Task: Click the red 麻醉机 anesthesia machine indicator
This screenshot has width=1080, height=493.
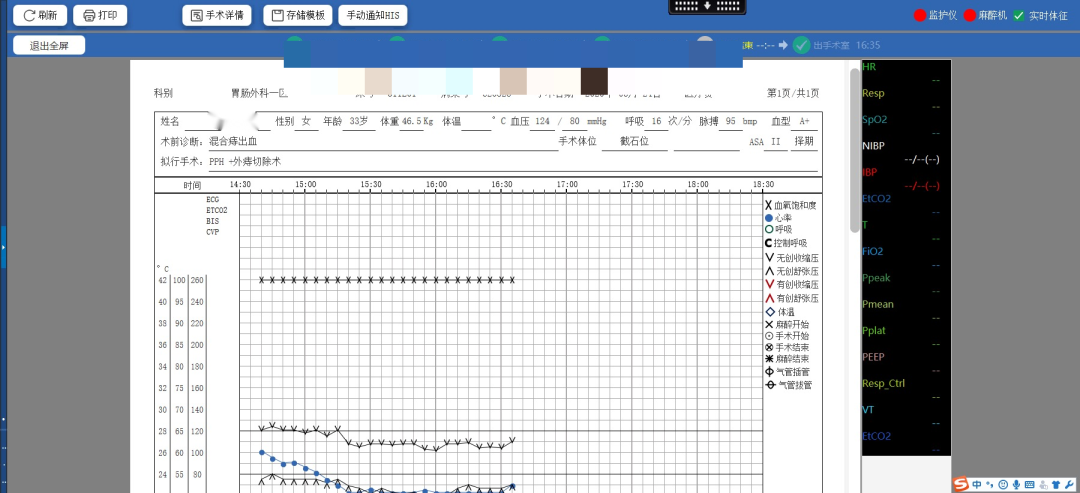Action: click(970, 15)
